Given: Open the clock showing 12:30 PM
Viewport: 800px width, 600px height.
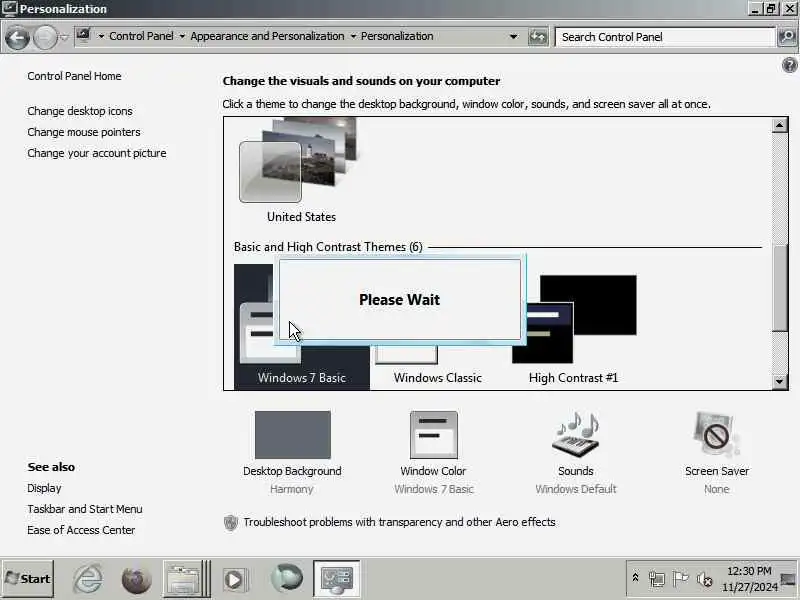Looking at the screenshot, I should coord(749,579).
